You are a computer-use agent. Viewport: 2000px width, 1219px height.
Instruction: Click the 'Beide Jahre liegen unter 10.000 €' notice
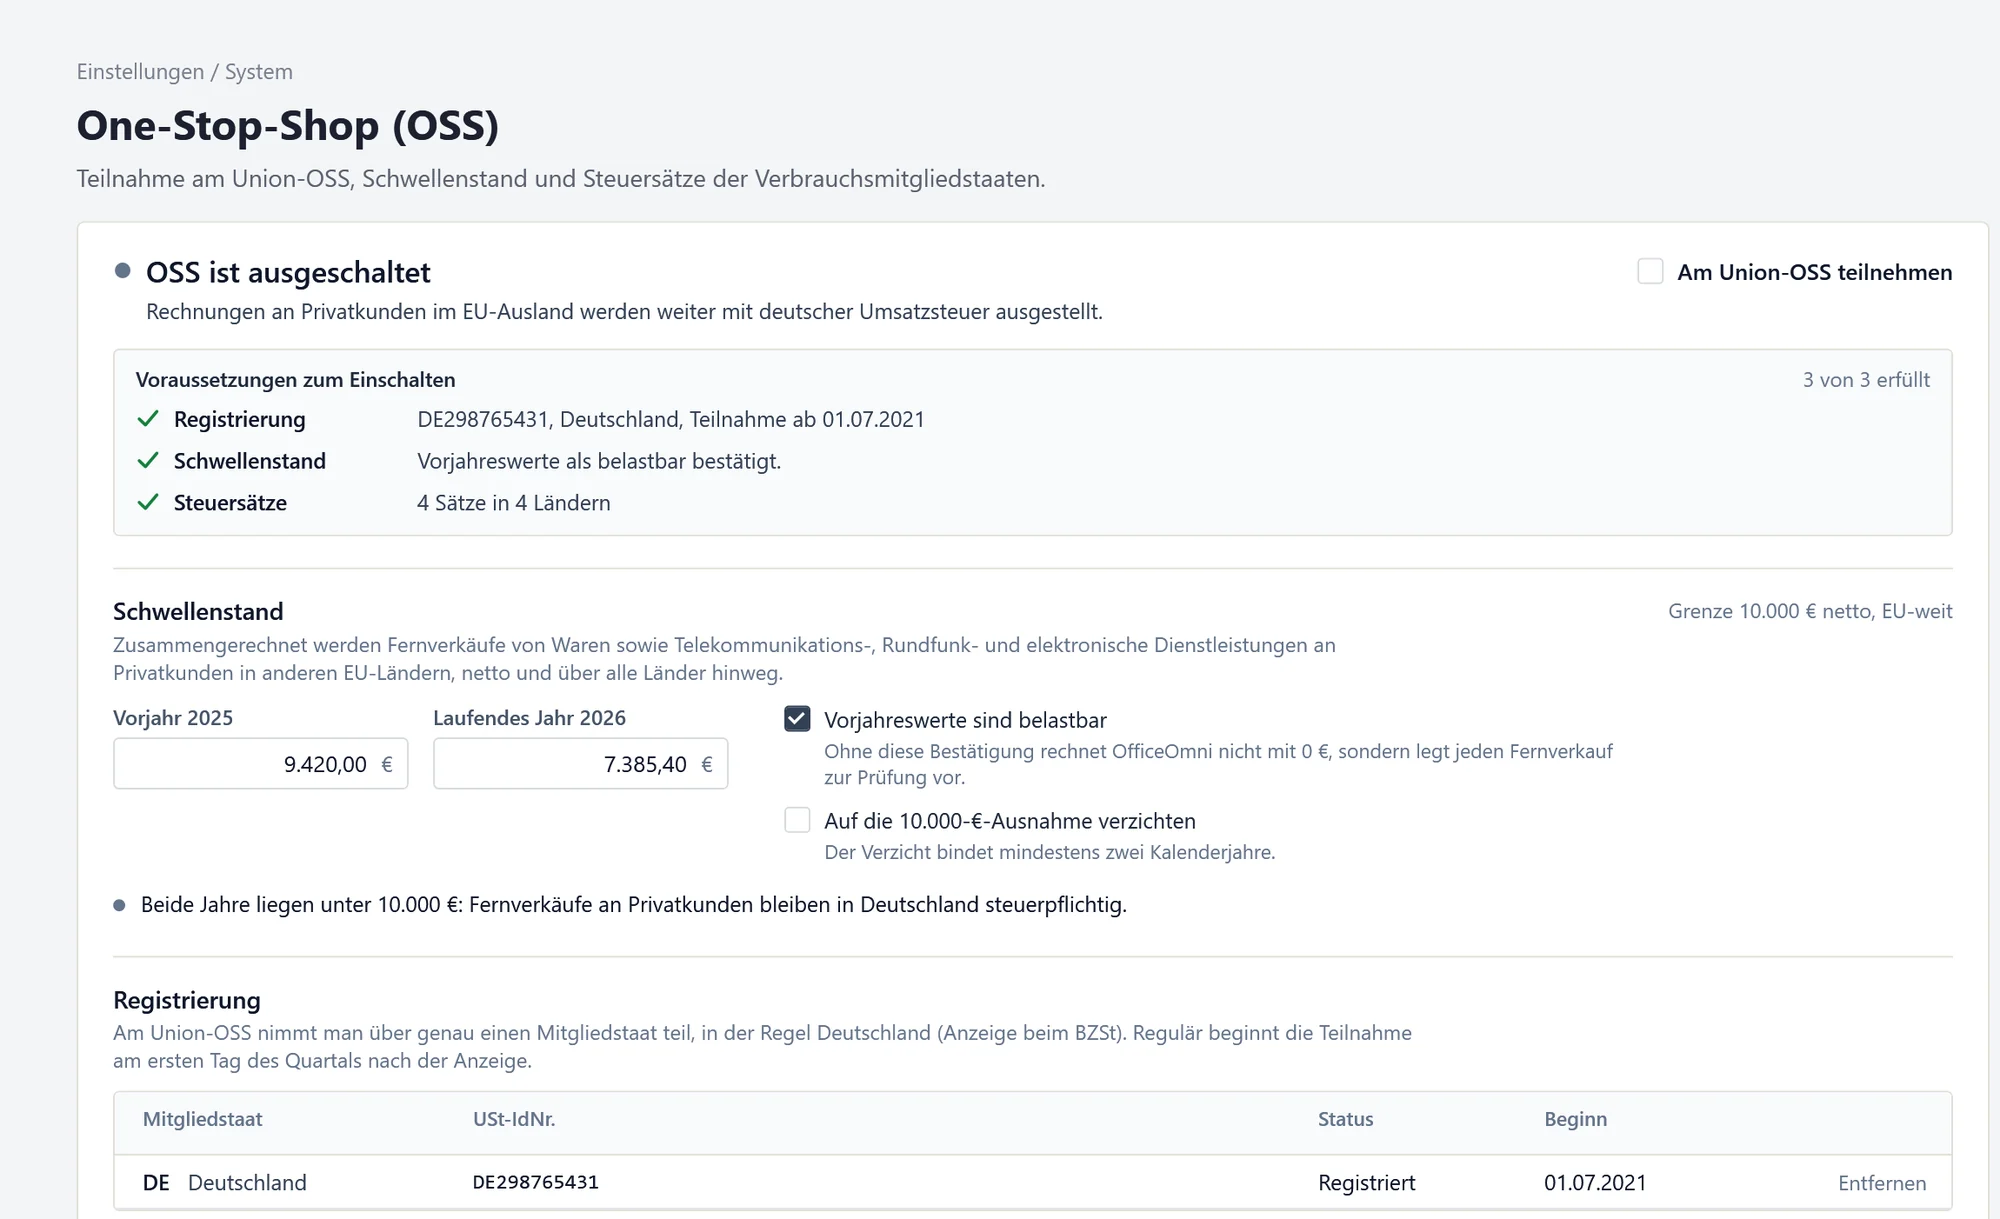[x=634, y=905]
